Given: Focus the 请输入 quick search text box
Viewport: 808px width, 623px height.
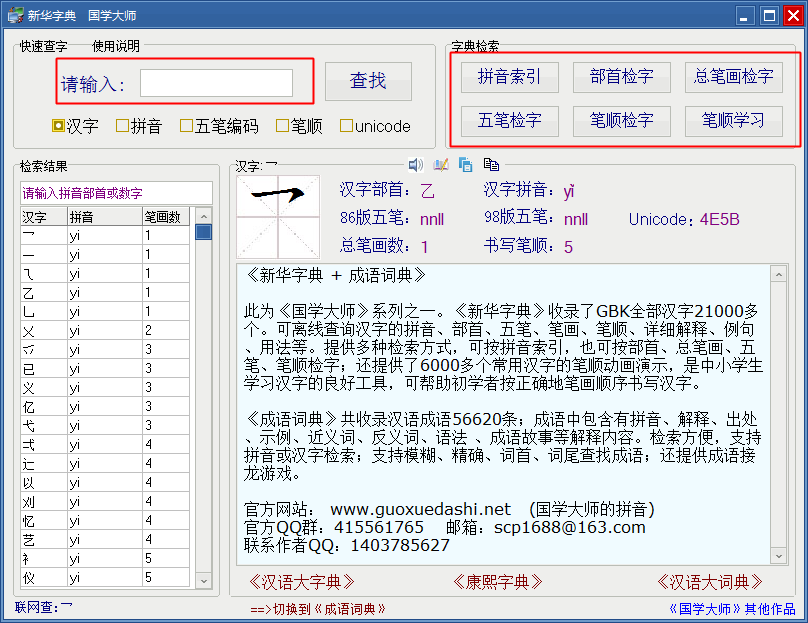Looking at the screenshot, I should click(x=216, y=83).
